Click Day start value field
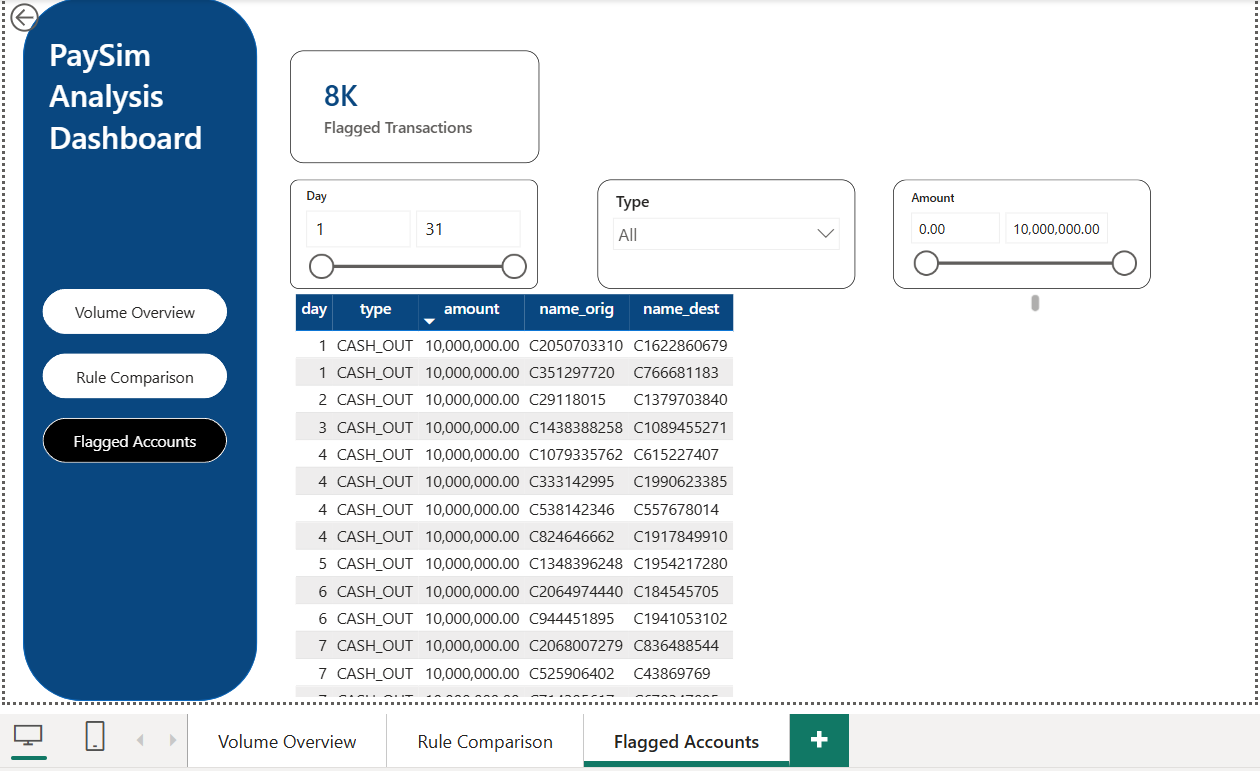1260x771 pixels. pyautogui.click(x=358, y=229)
